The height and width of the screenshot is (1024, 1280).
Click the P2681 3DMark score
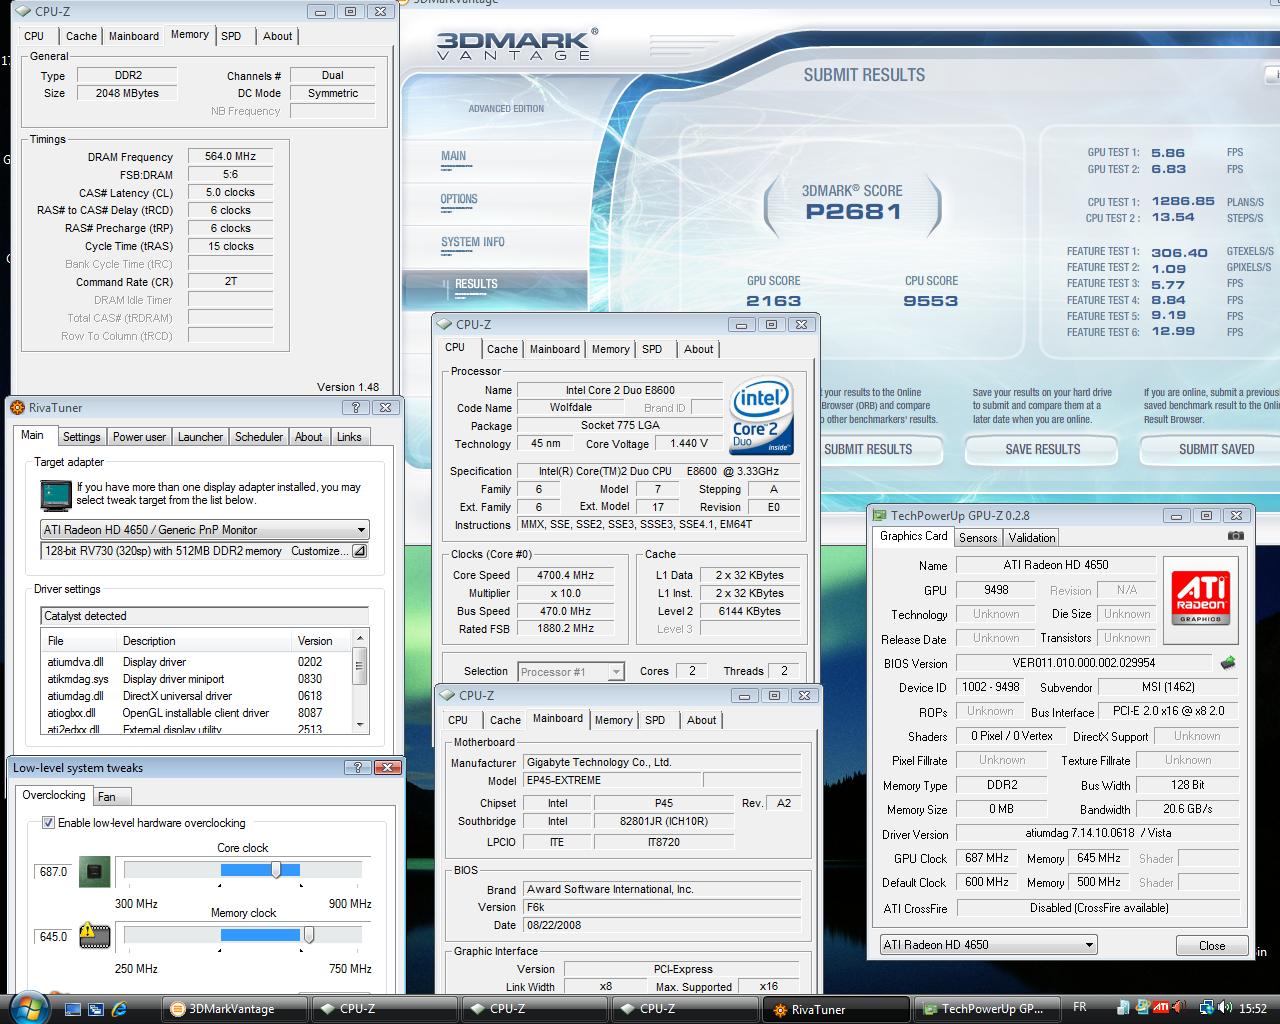click(853, 212)
